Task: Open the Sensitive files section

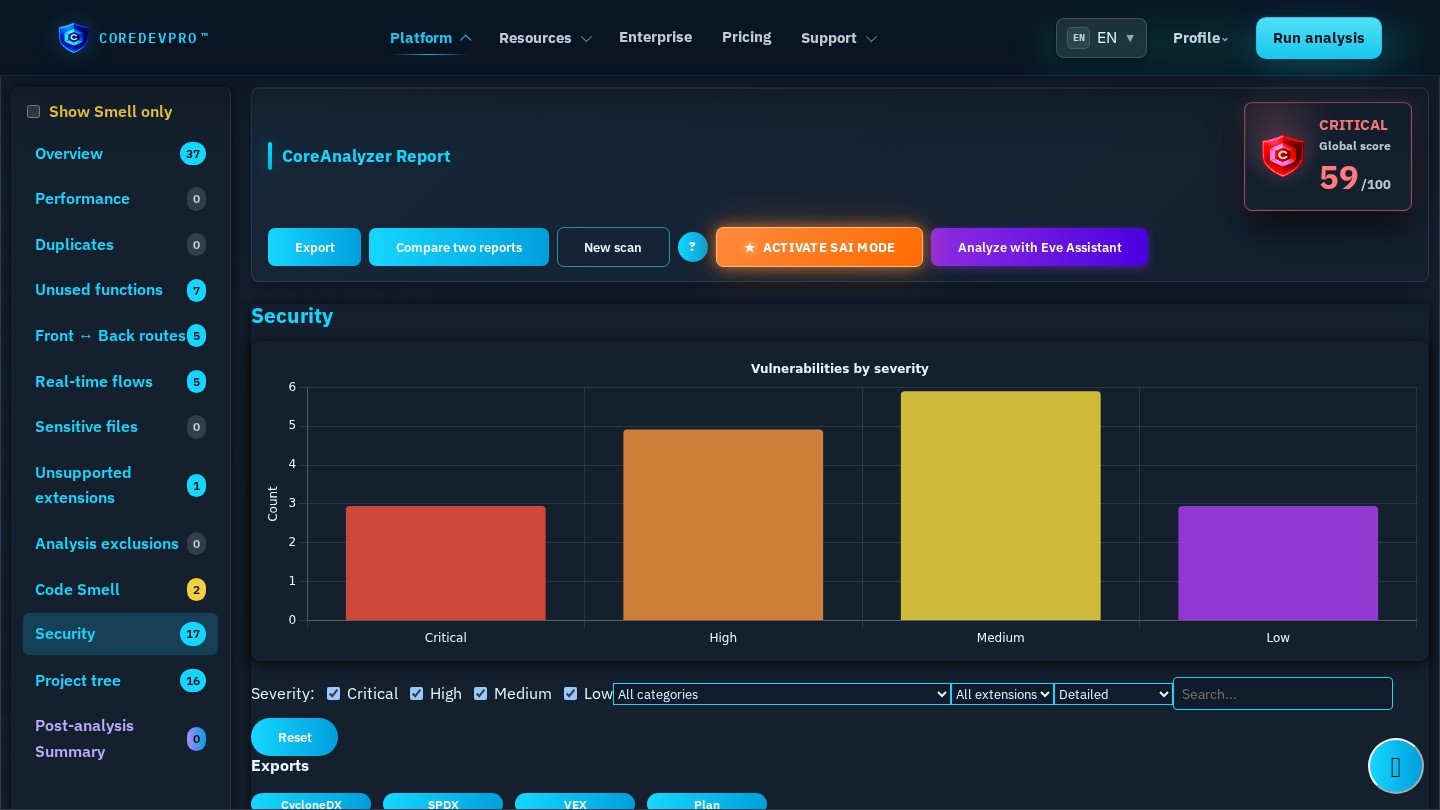Action: point(120,427)
